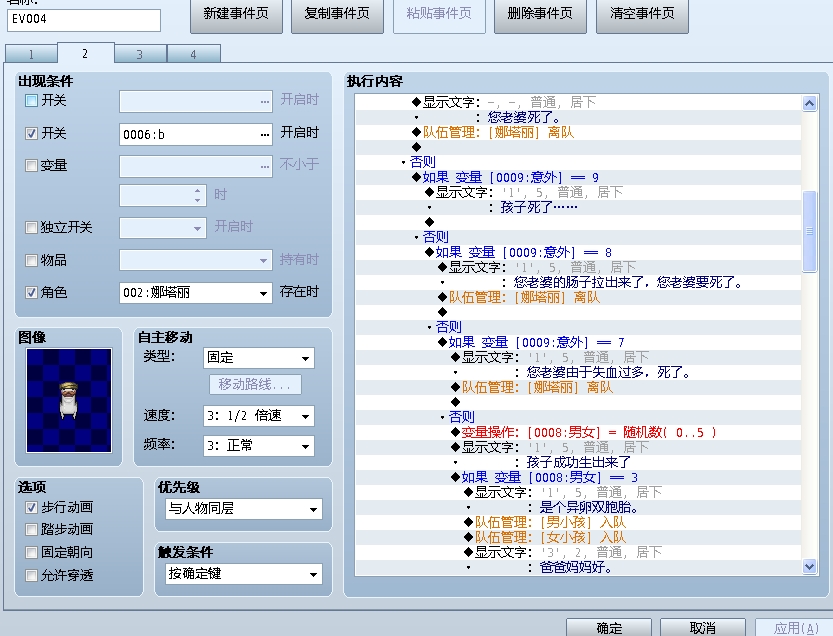The height and width of the screenshot is (636, 833).
Task: Click the 复制事件页 button
Action: tap(337, 15)
